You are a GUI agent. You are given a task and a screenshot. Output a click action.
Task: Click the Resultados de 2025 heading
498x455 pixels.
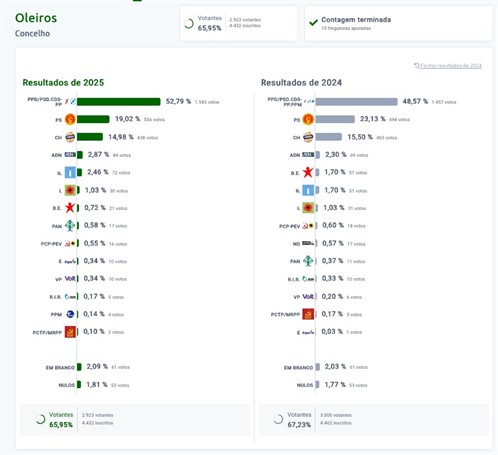click(x=63, y=82)
